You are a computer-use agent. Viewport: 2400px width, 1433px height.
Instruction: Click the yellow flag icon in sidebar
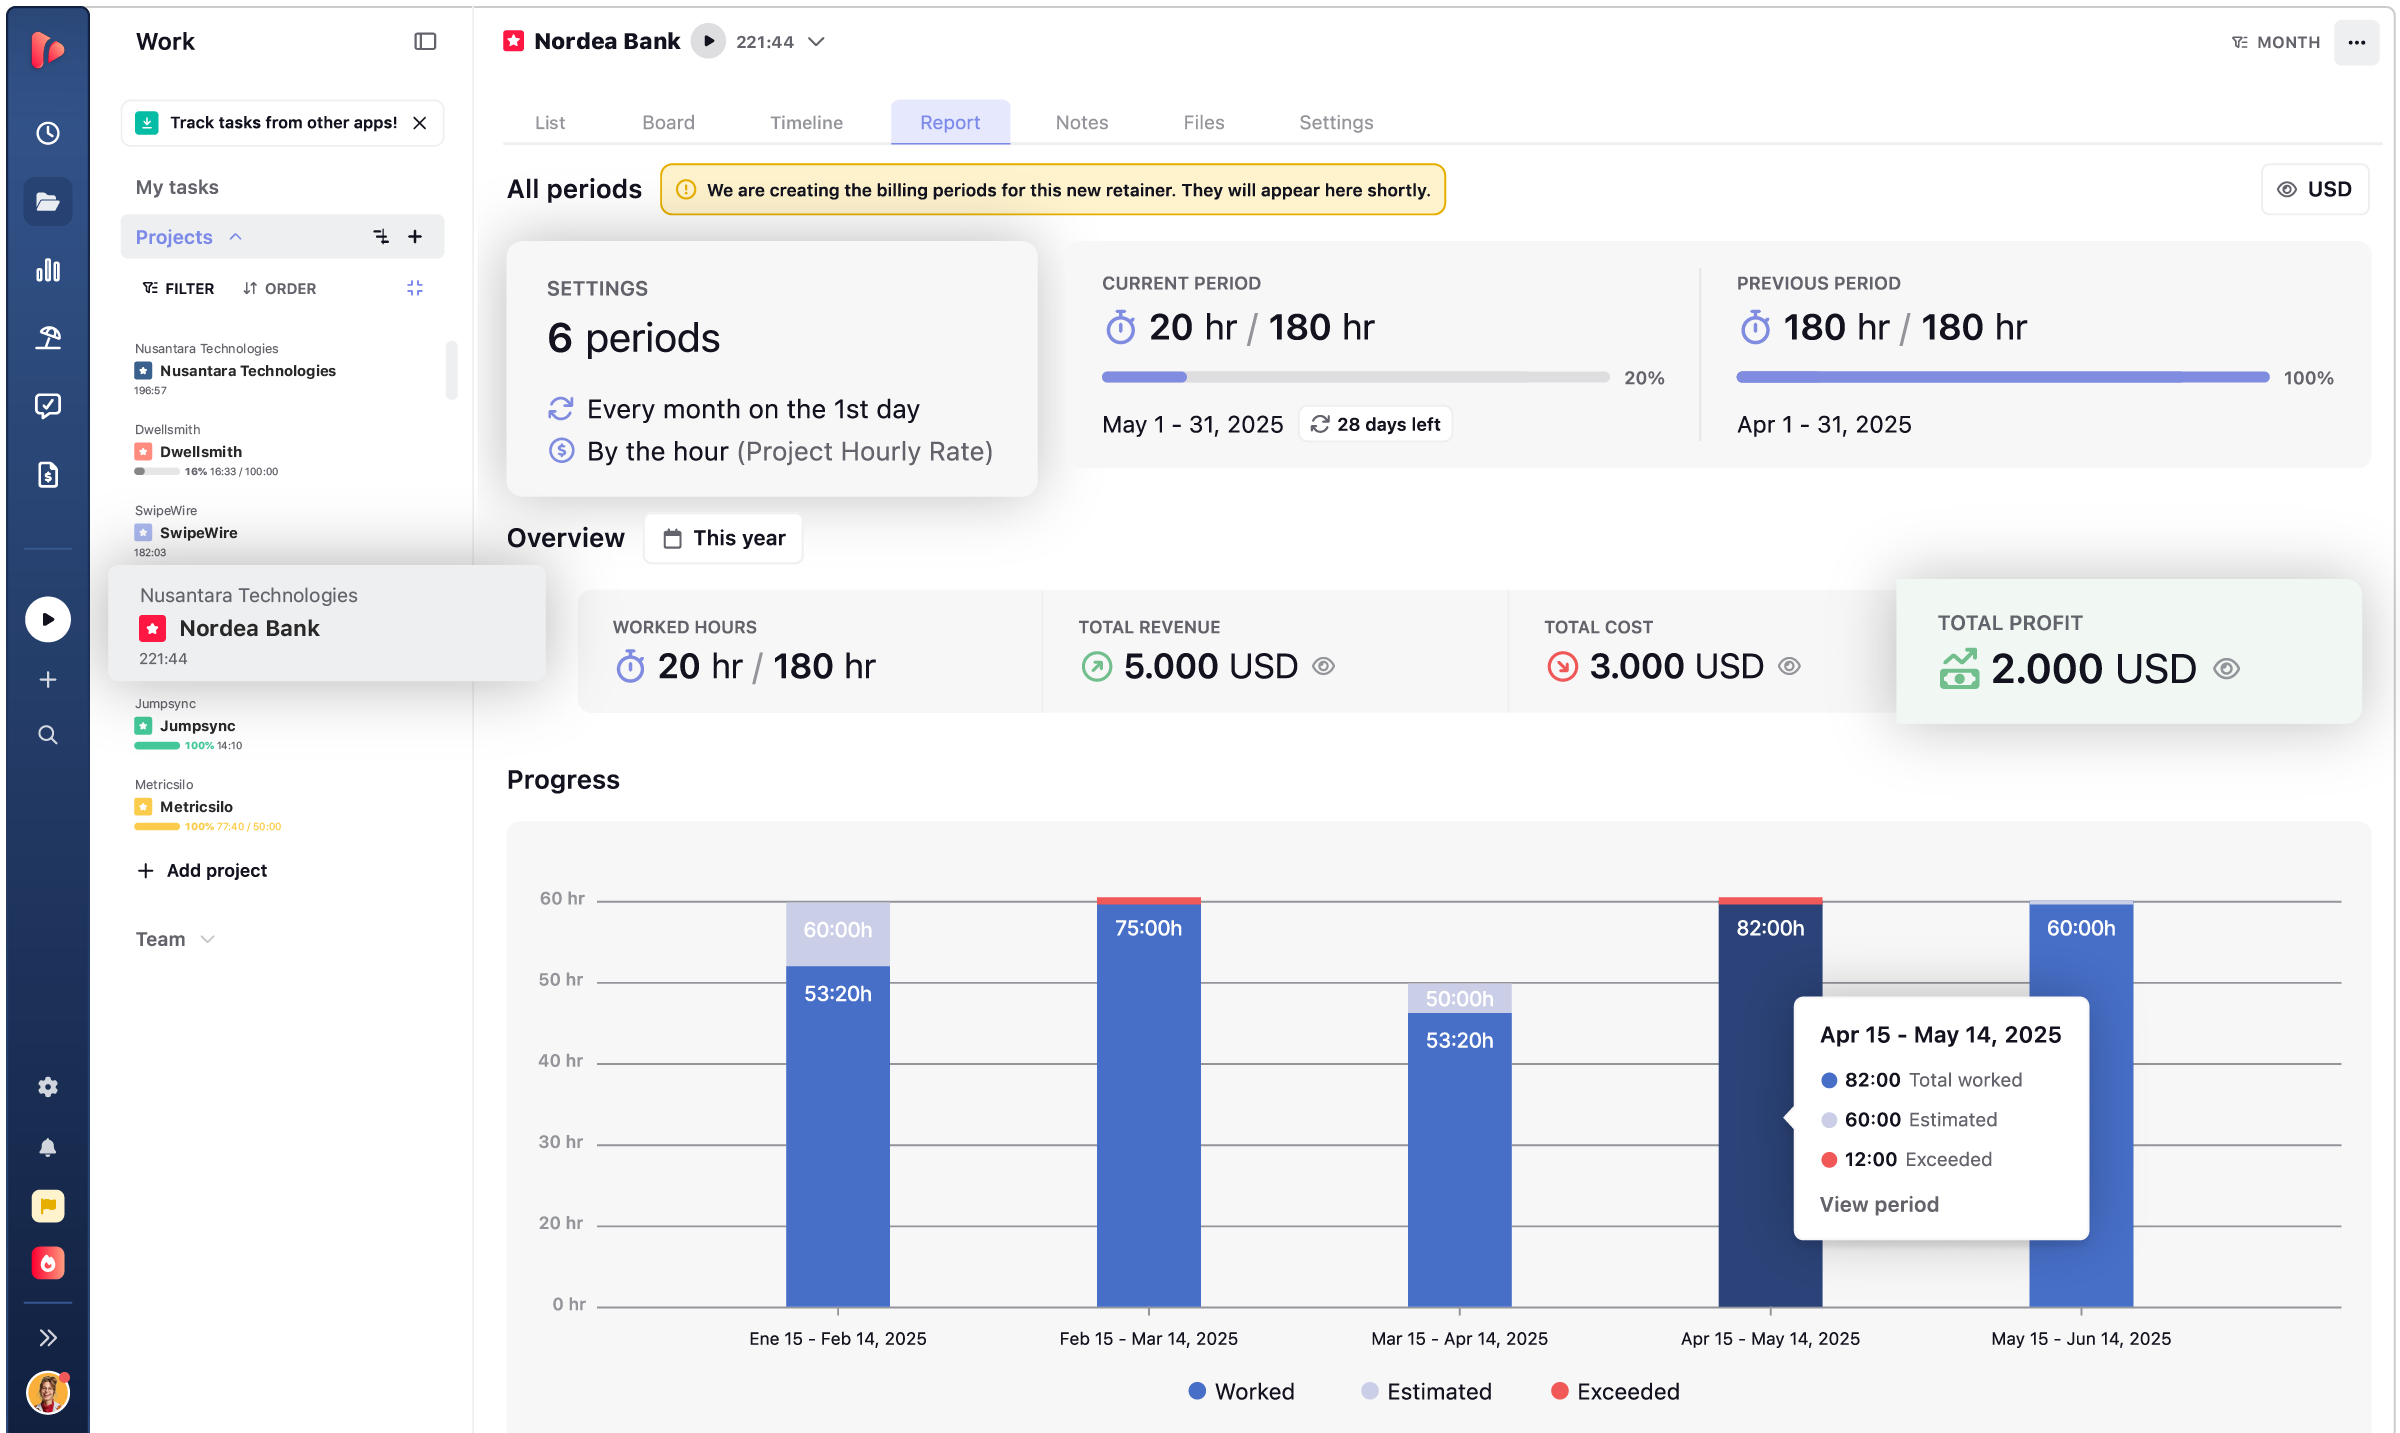click(47, 1206)
